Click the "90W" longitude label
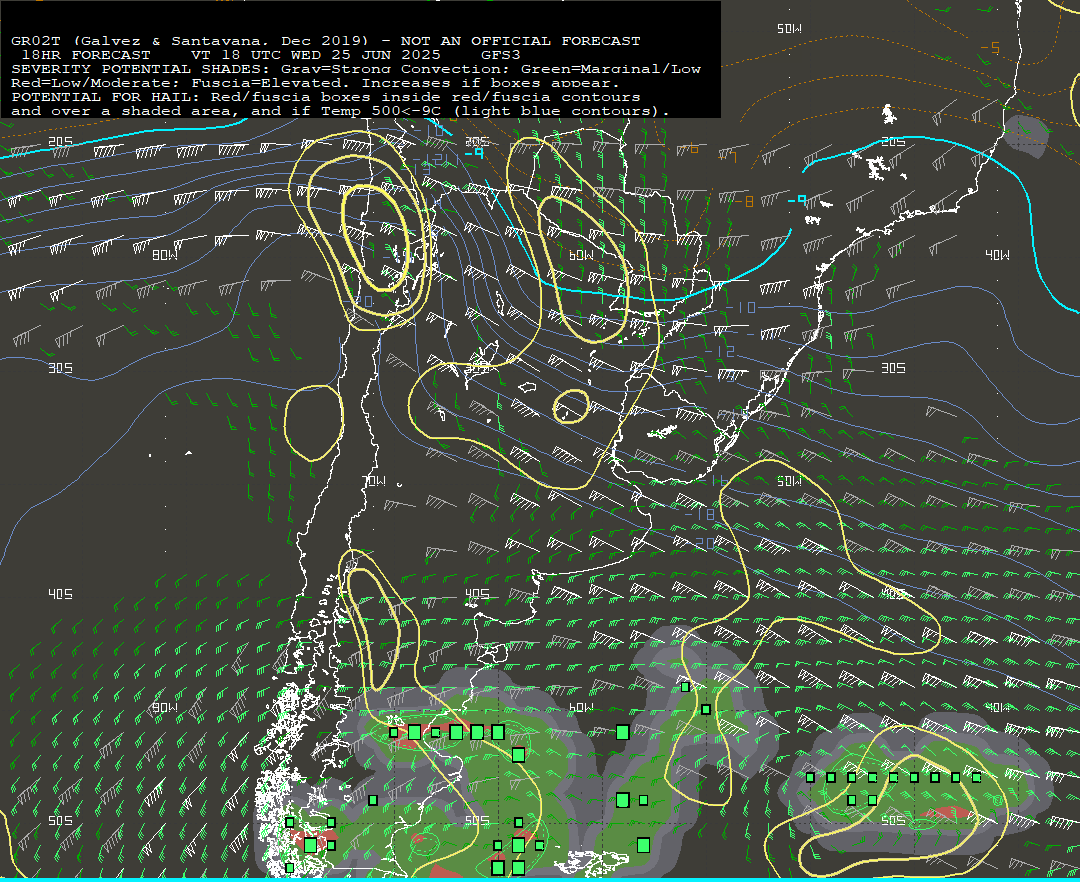The image size is (1080, 882). tap(165, 708)
